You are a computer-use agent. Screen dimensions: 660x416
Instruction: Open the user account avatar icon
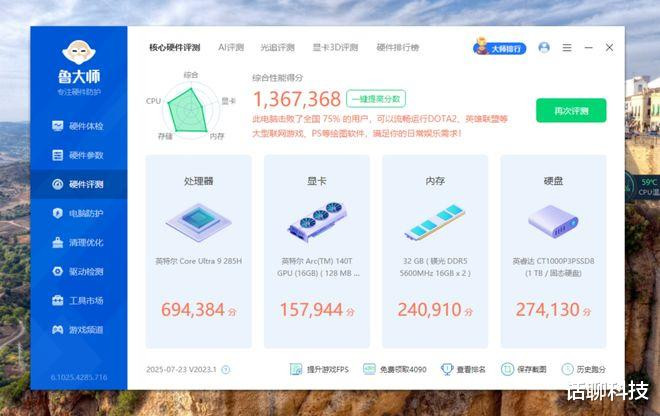tap(544, 47)
